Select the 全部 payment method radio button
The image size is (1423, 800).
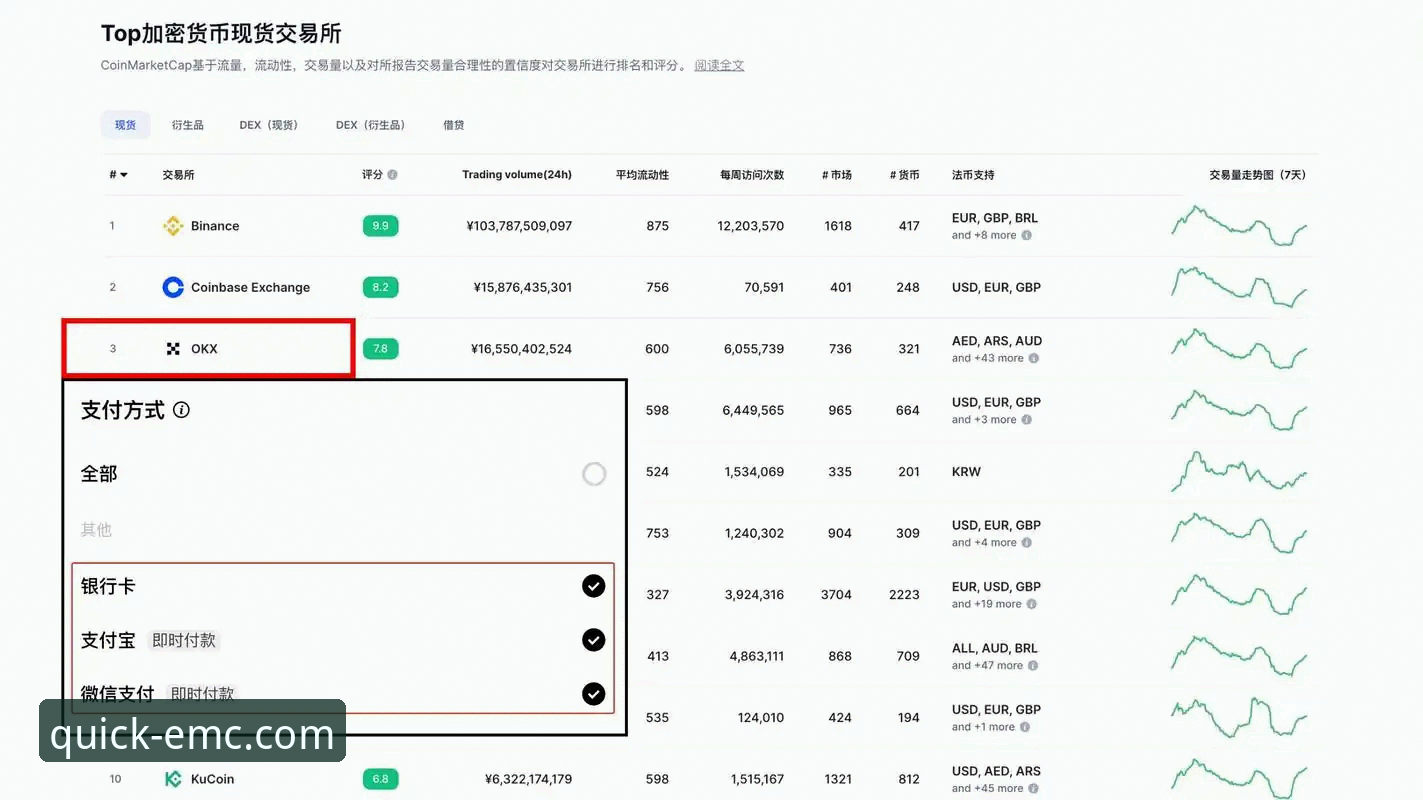594,474
